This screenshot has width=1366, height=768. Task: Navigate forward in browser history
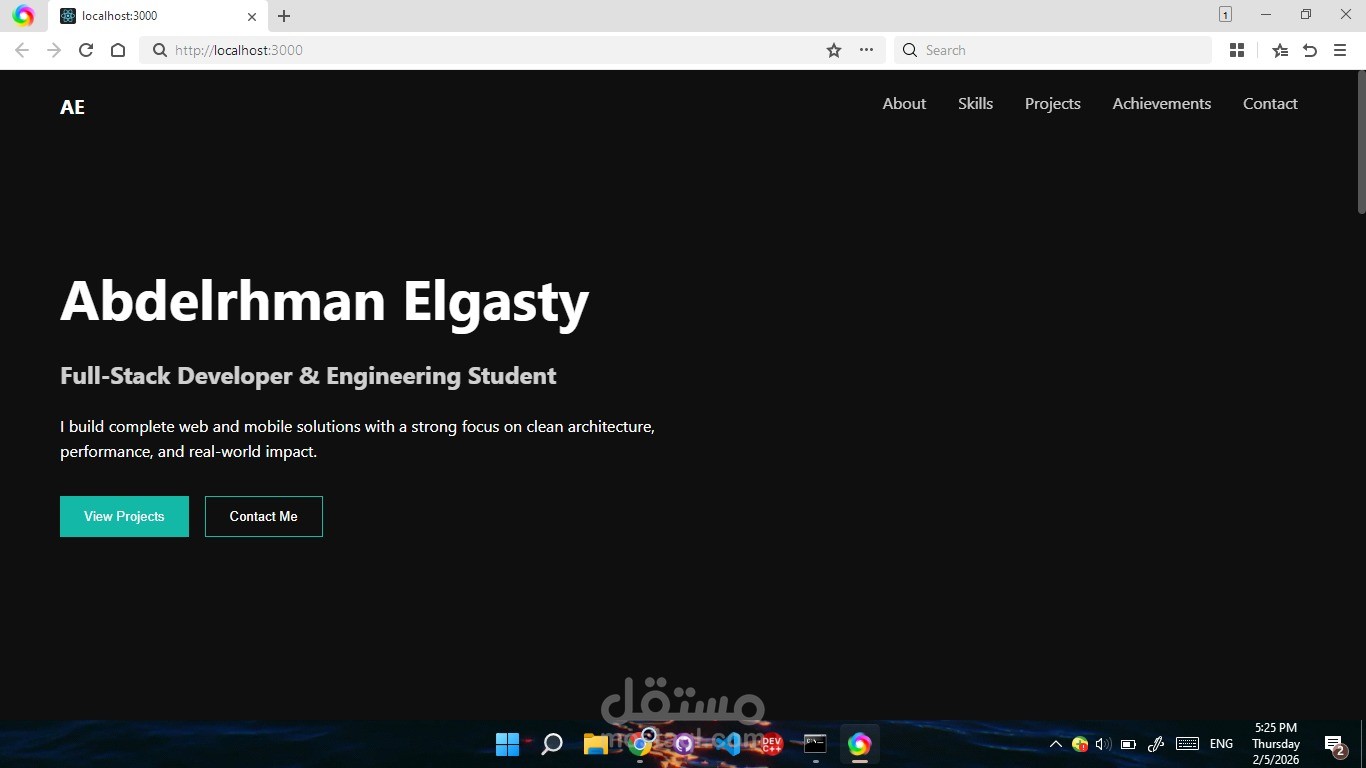54,50
